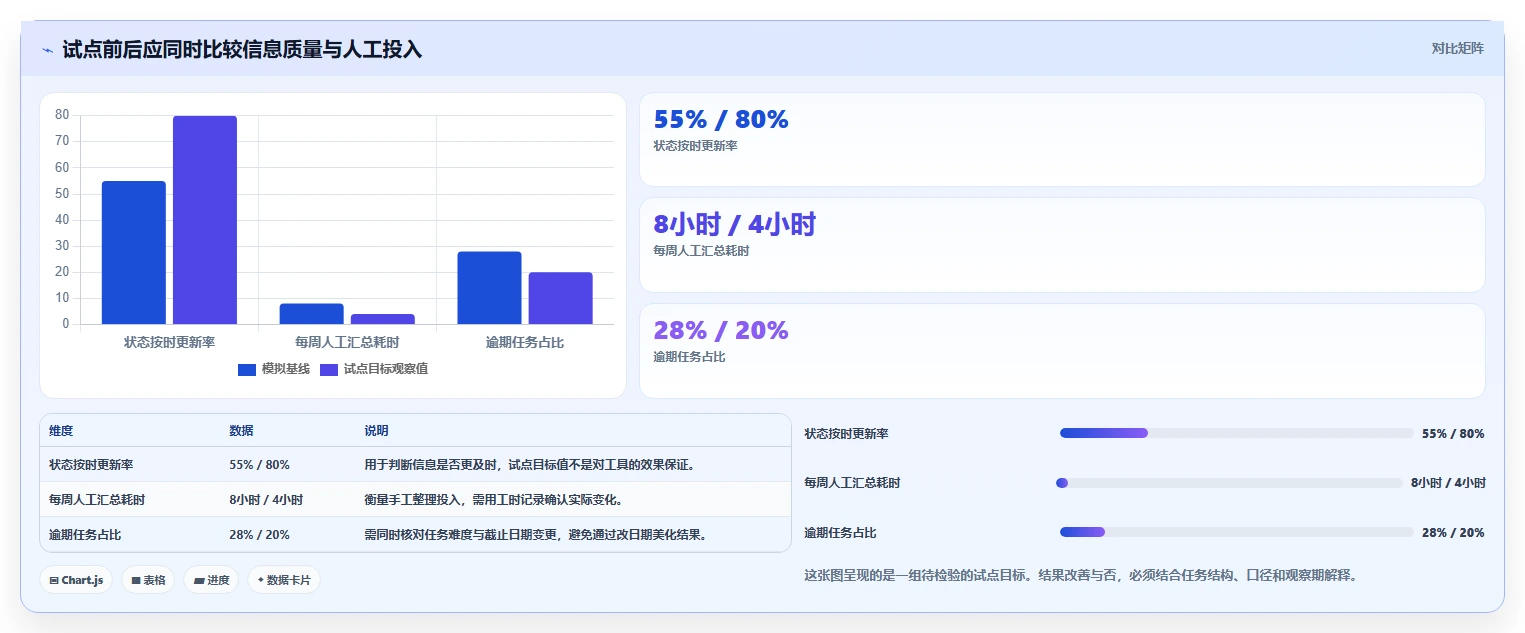Click the 数据卡片 chip
The width and height of the screenshot is (1525, 633).
(284, 580)
